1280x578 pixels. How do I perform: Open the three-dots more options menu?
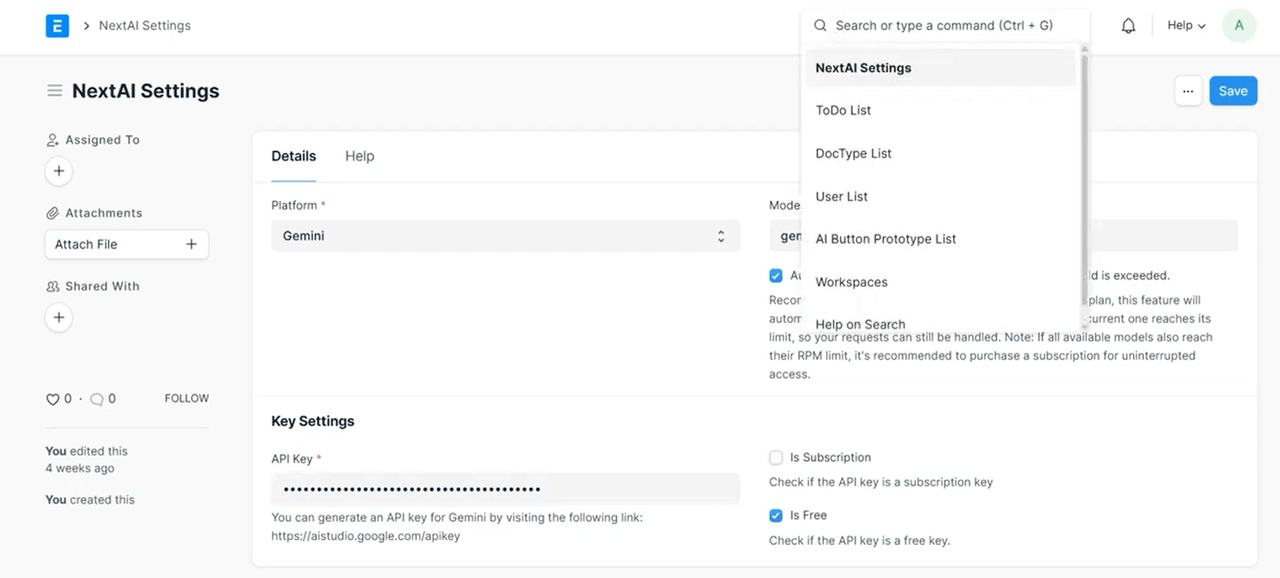pos(1187,91)
